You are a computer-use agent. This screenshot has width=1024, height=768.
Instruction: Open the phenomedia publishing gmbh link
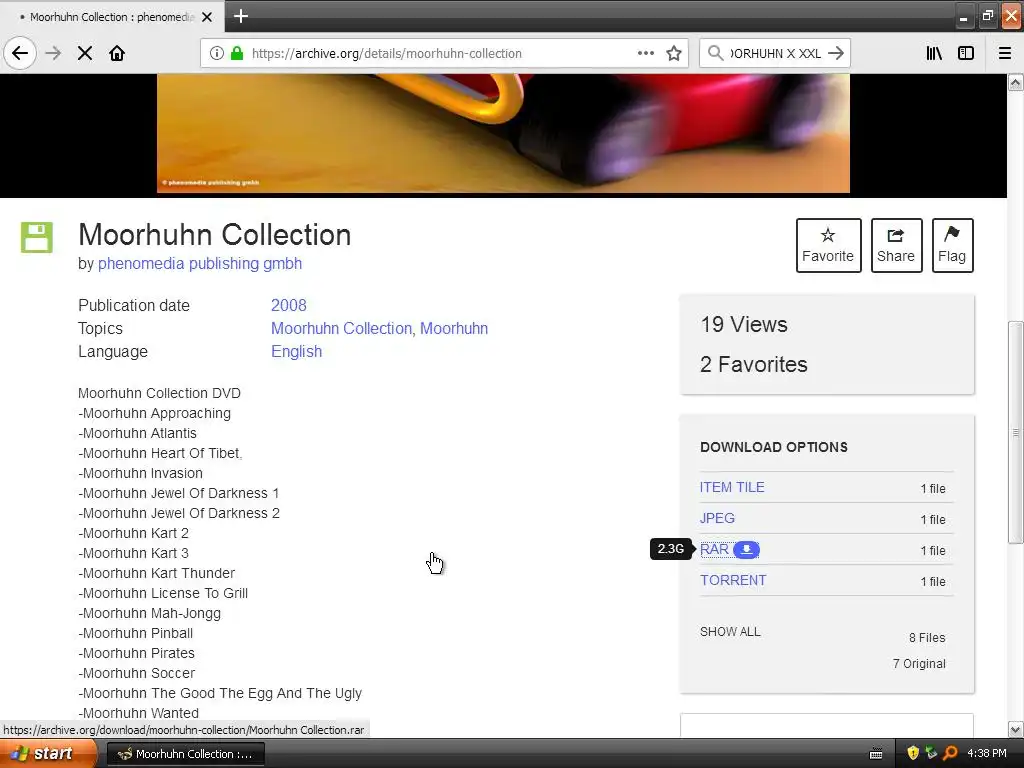[200, 264]
